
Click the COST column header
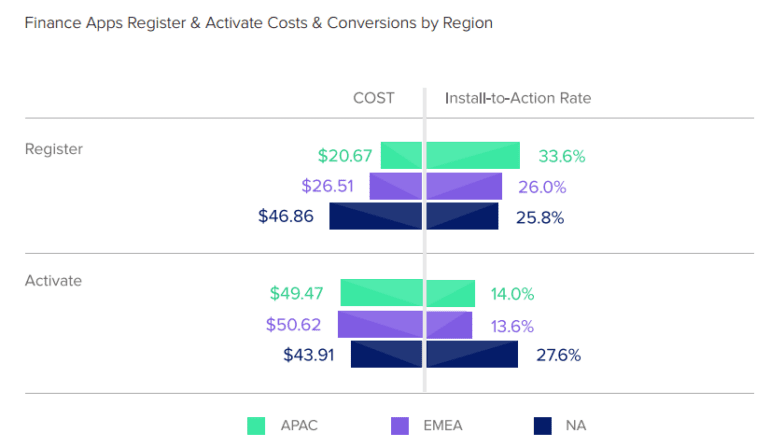click(x=374, y=98)
